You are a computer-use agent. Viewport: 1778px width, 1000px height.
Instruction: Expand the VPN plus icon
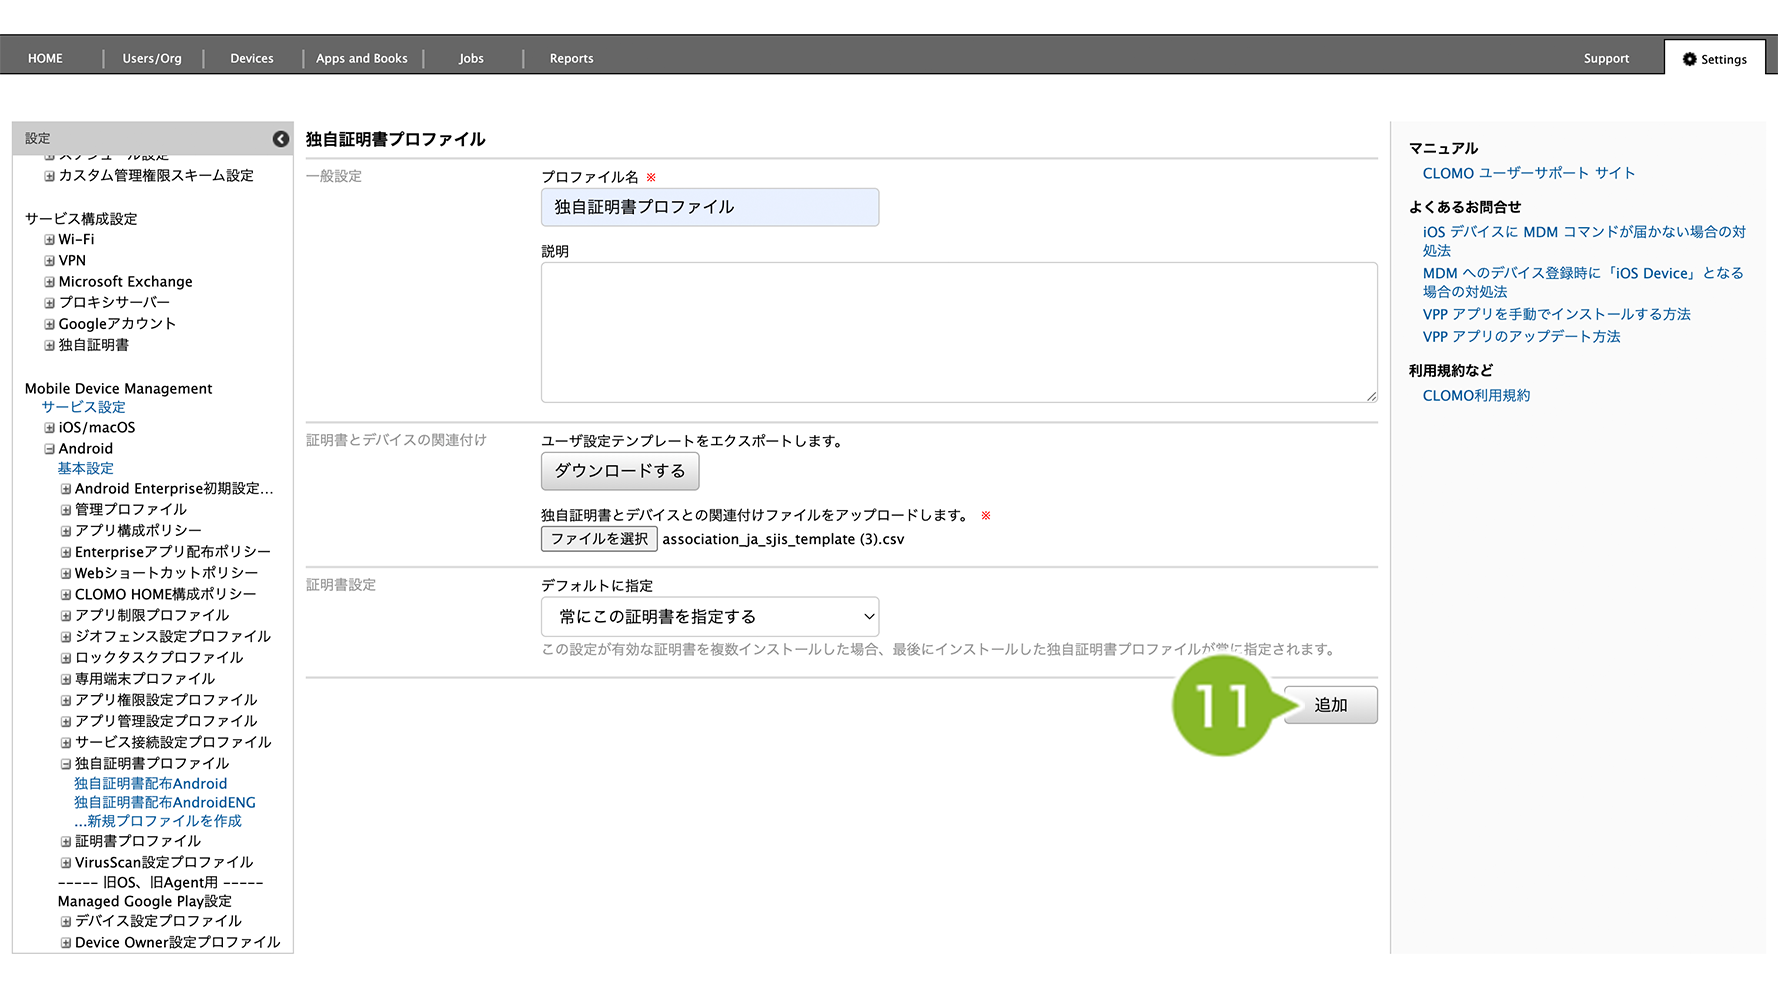click(49, 261)
